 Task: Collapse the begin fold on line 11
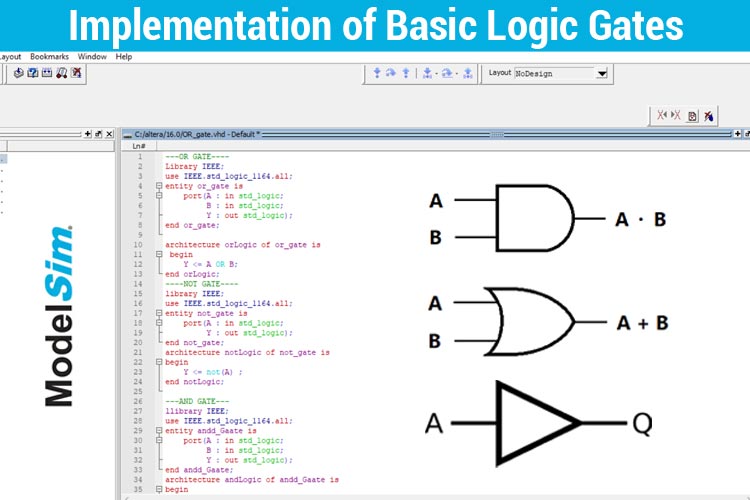pyautogui.click(x=159, y=255)
